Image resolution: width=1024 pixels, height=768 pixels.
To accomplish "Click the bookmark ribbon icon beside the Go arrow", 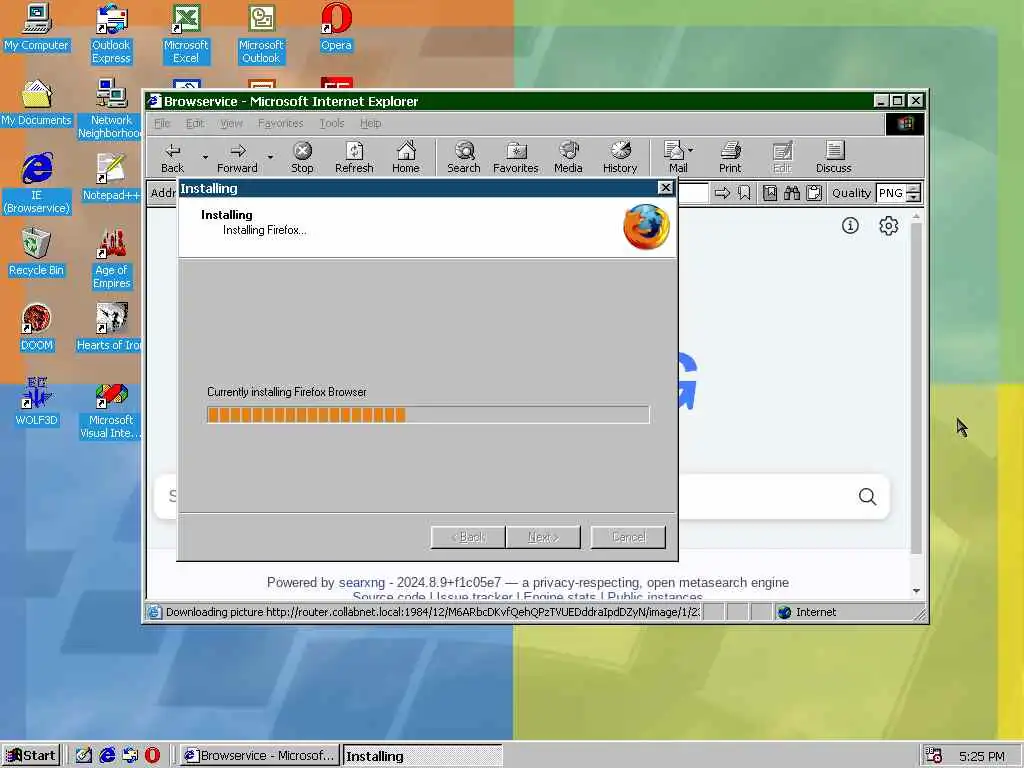I will pyautogui.click(x=744, y=193).
